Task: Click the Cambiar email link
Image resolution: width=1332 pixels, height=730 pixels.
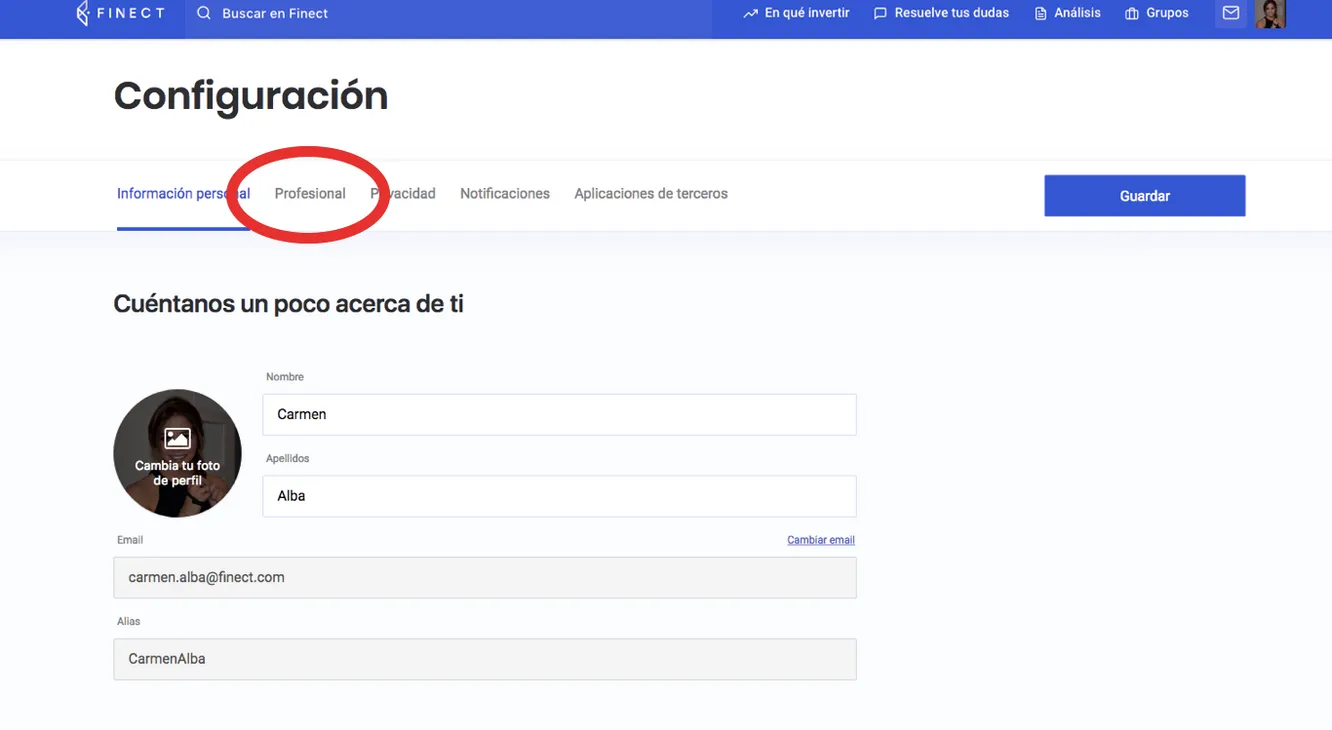Action: (x=820, y=540)
